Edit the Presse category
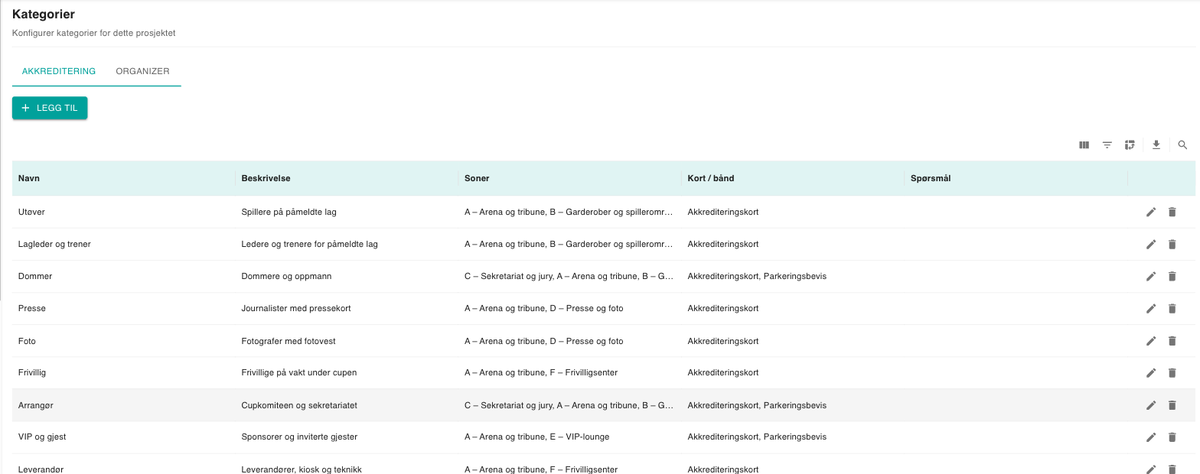Viewport: 1200px width, 474px height. pos(1151,308)
